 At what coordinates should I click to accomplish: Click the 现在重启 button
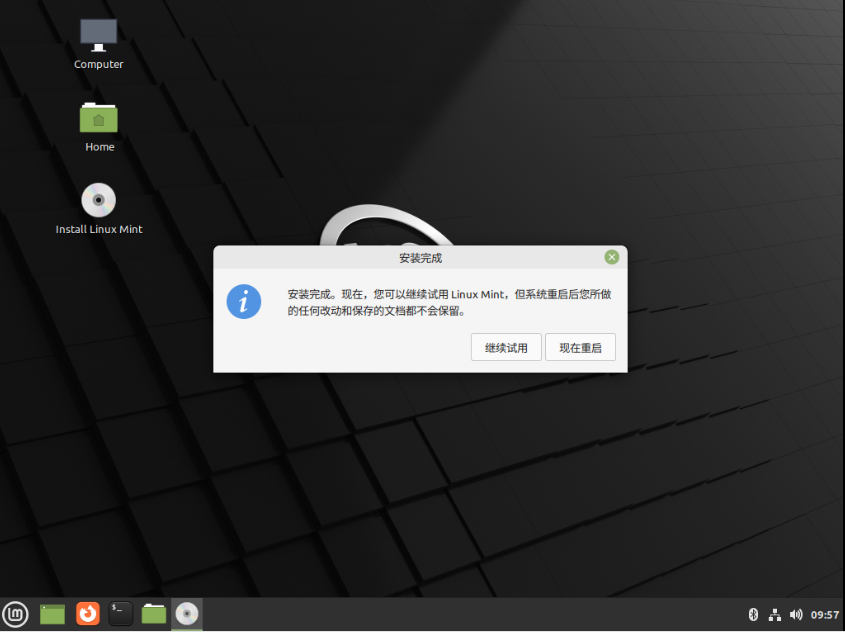click(x=580, y=347)
